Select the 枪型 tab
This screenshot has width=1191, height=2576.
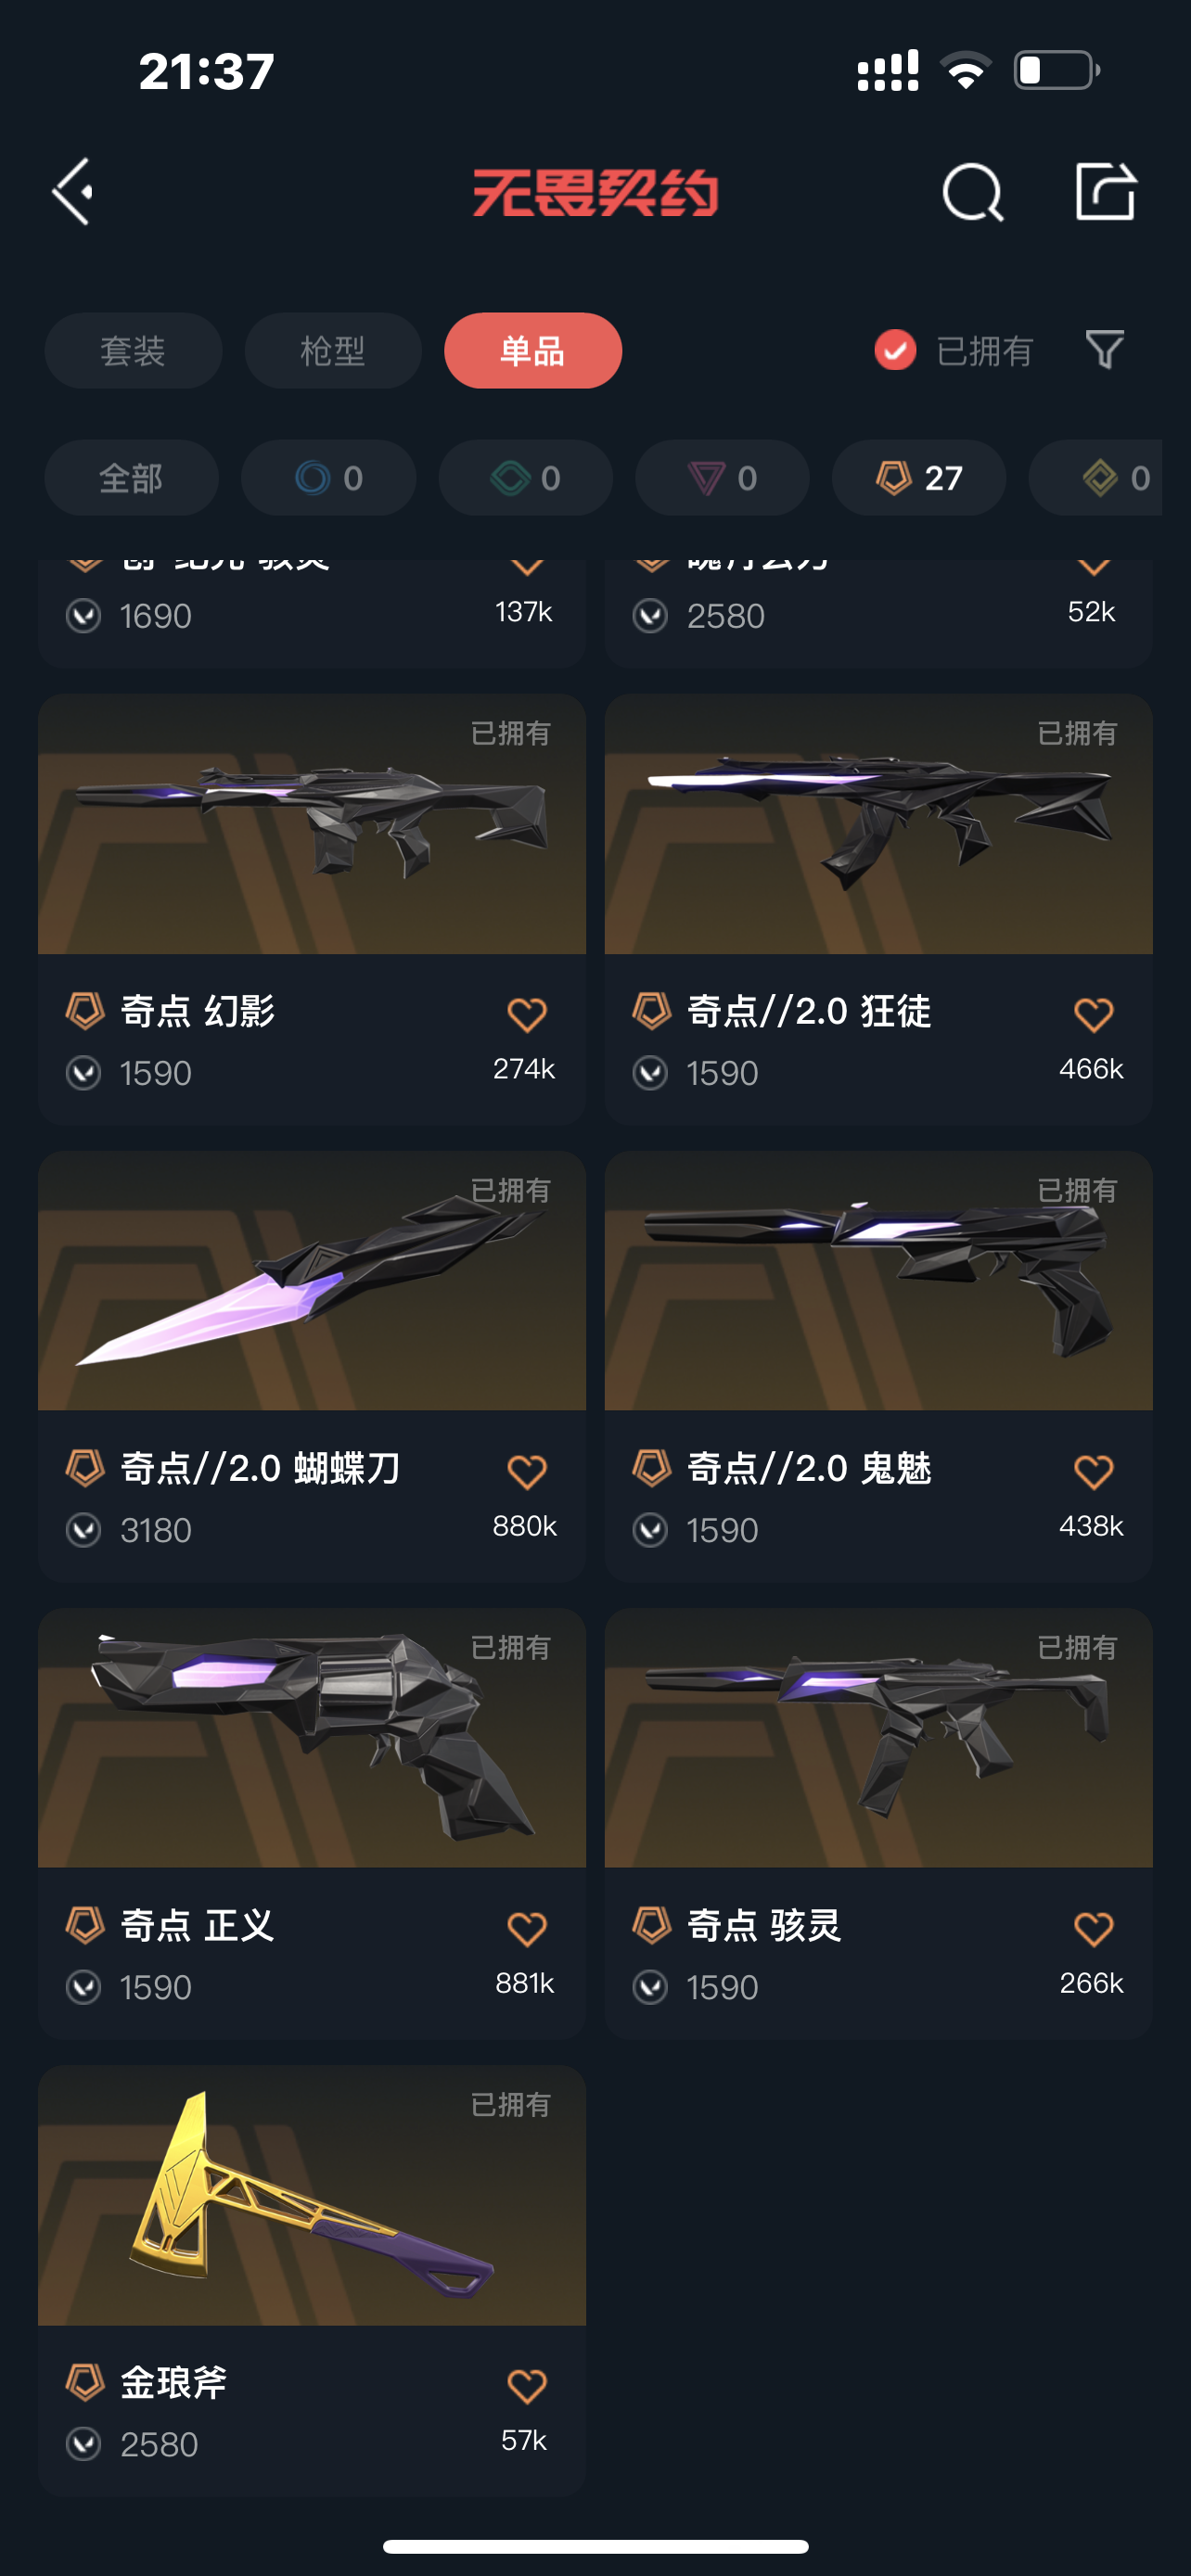[333, 351]
